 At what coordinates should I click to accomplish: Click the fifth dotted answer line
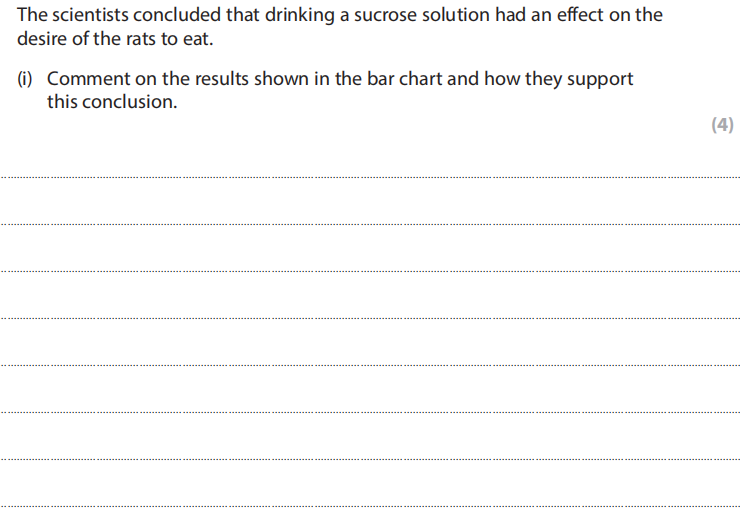pyautogui.click(x=370, y=365)
